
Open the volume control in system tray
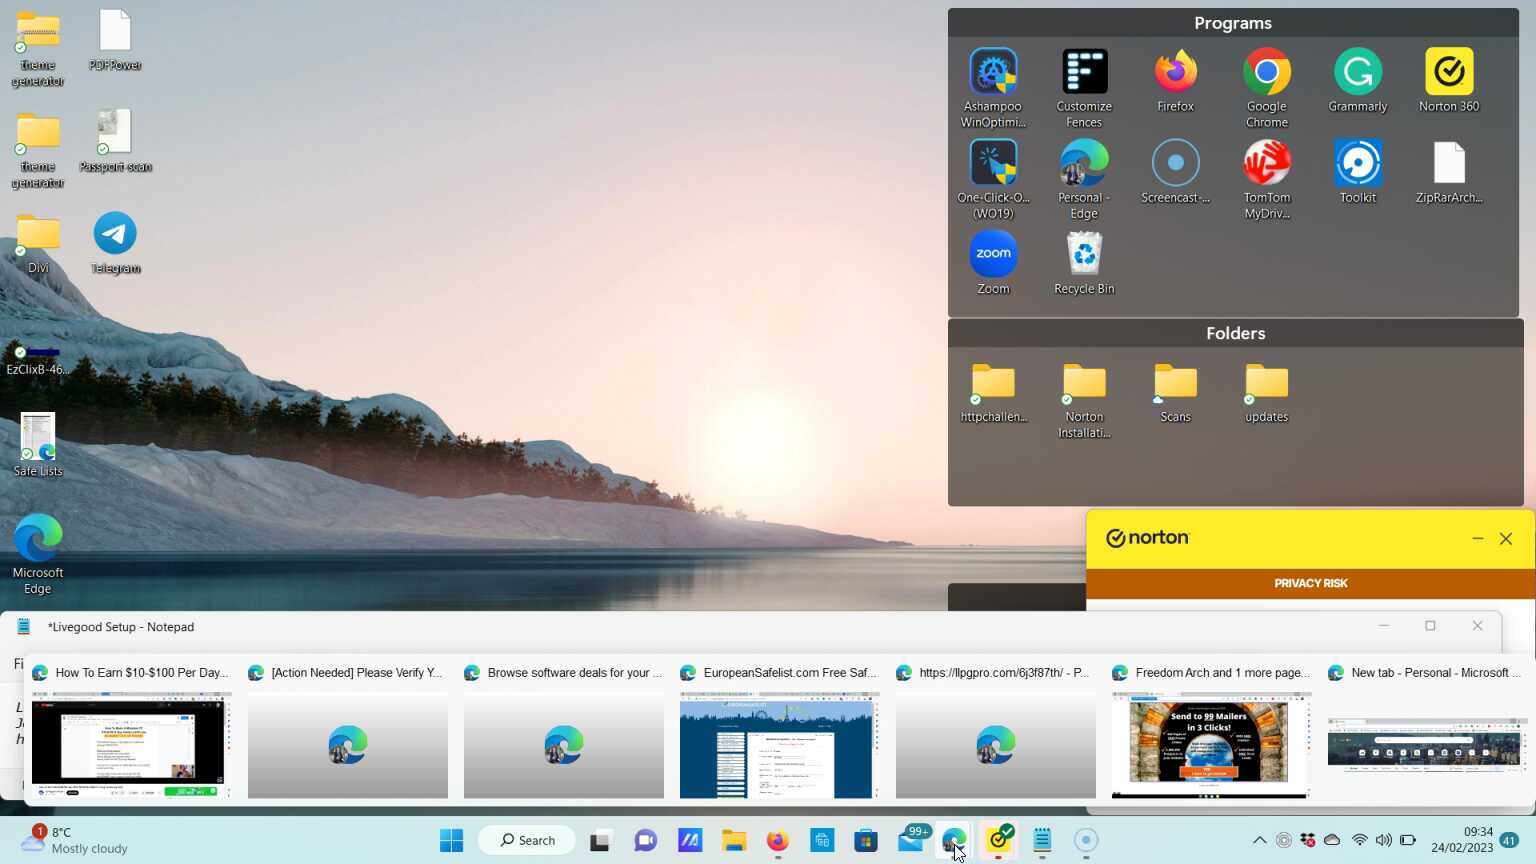click(x=1383, y=840)
